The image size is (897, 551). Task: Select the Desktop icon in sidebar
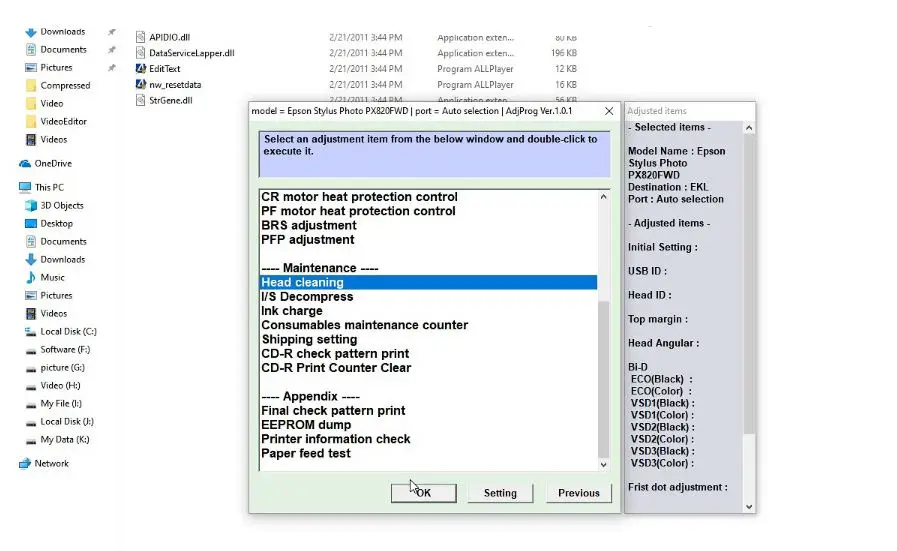(31, 223)
